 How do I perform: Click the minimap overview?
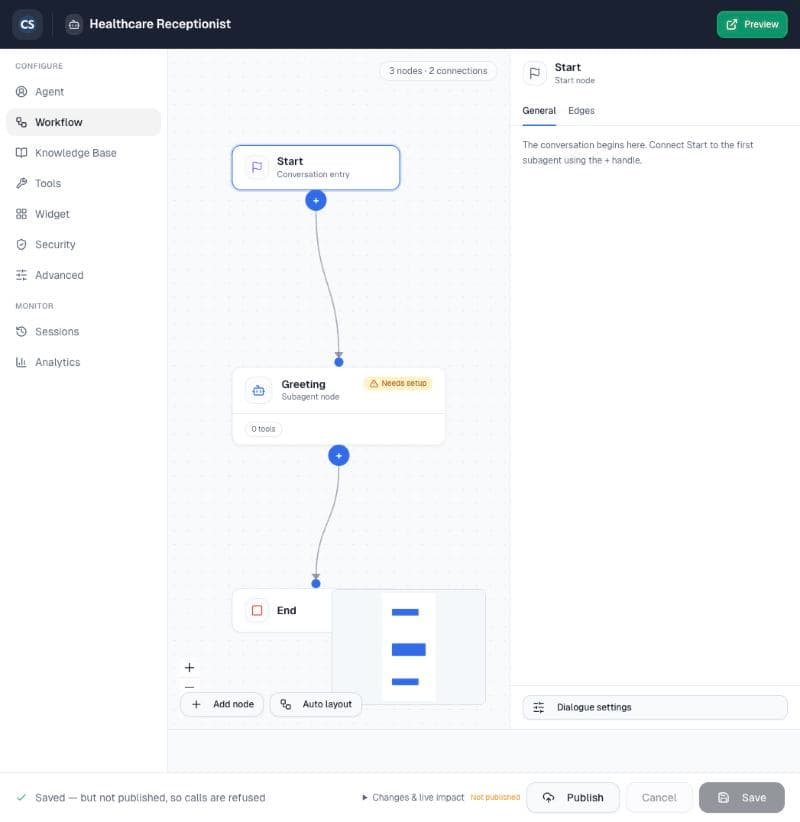(x=409, y=647)
